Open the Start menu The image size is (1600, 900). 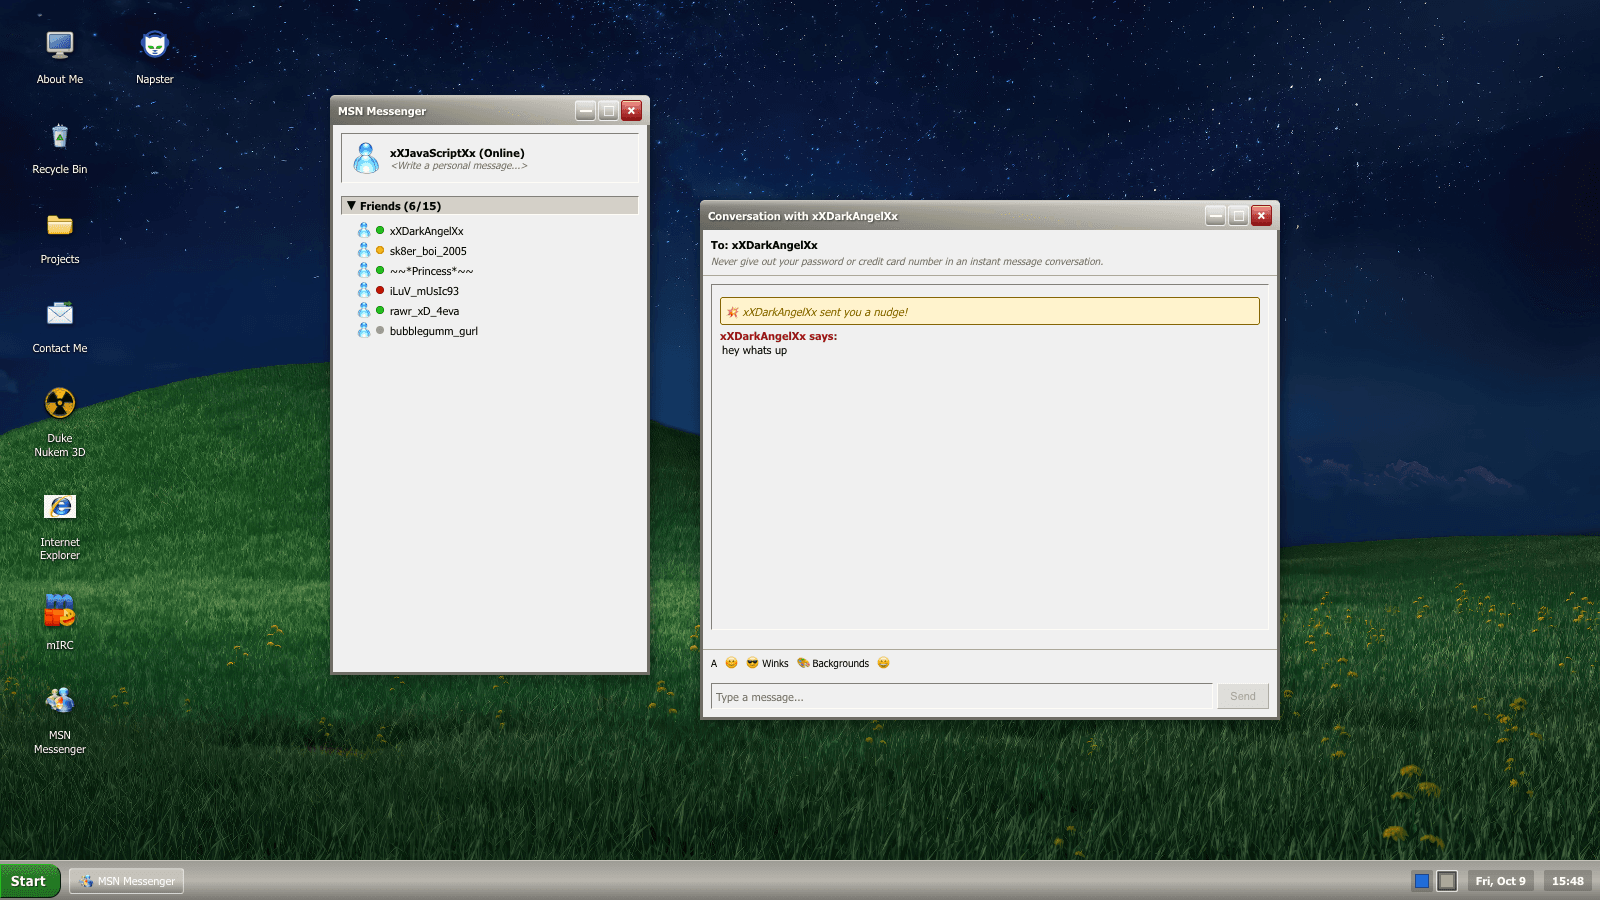pos(30,881)
